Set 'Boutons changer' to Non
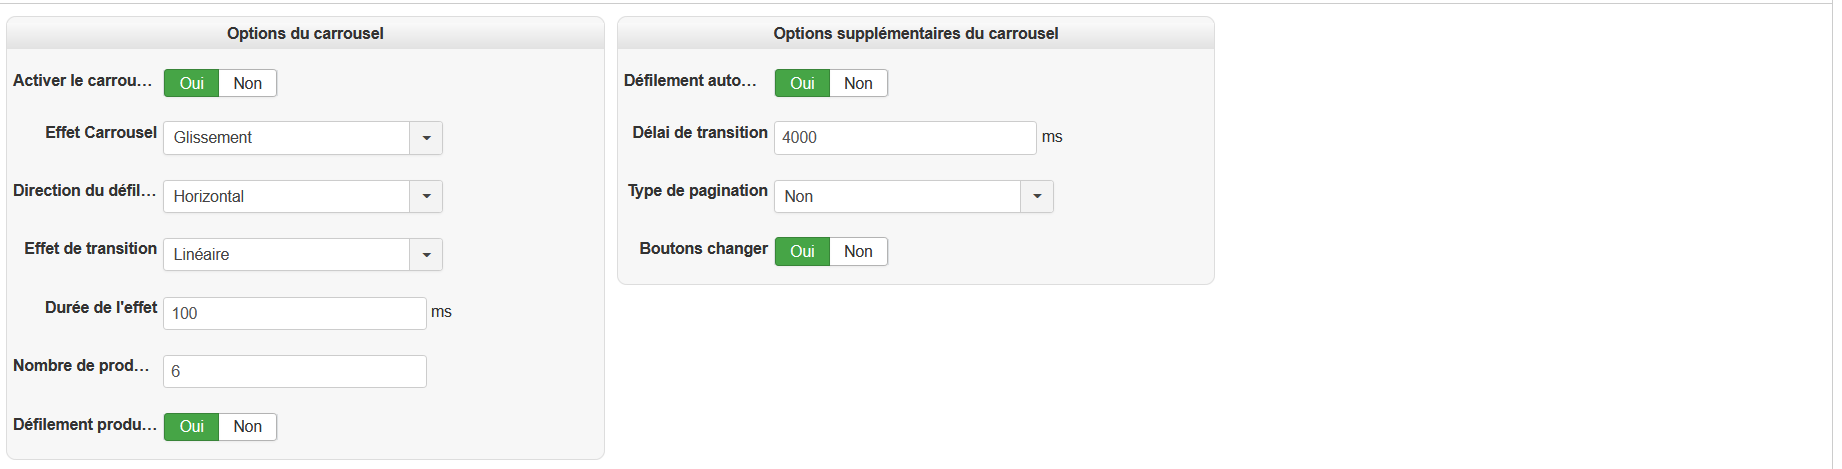This screenshot has height=469, width=1842. [x=858, y=251]
